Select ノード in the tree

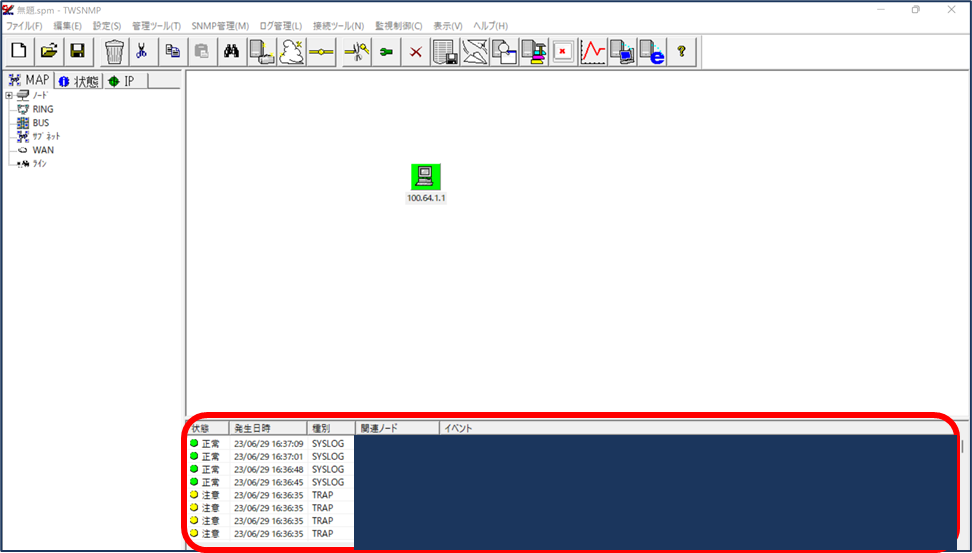[40, 95]
